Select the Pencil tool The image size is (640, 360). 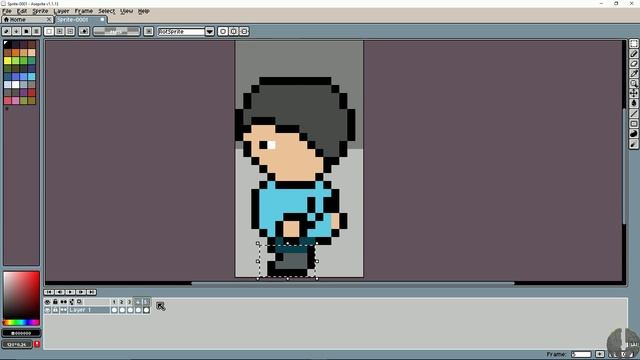[633, 53]
